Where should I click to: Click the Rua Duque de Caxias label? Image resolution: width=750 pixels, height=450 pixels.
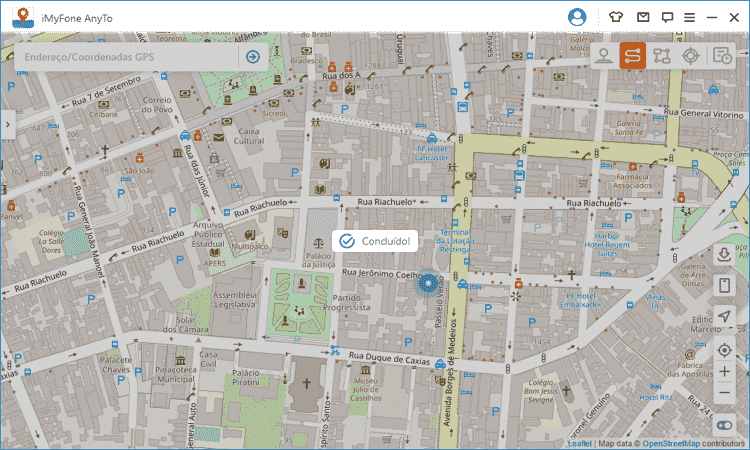(x=389, y=358)
